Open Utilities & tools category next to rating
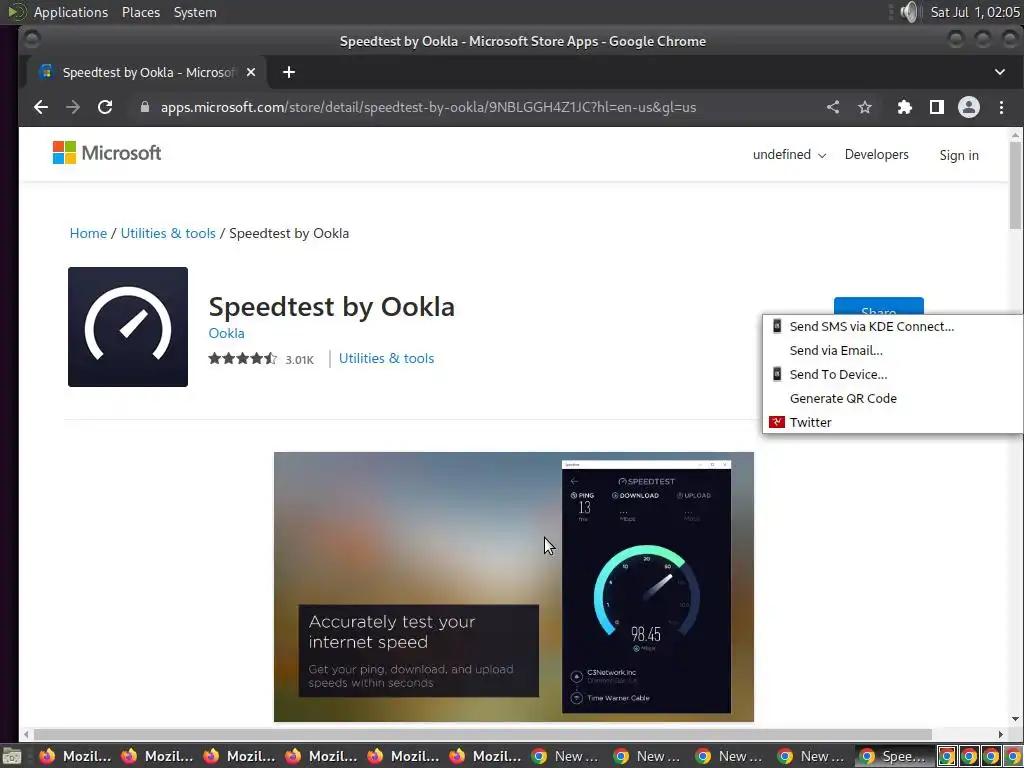 click(386, 359)
